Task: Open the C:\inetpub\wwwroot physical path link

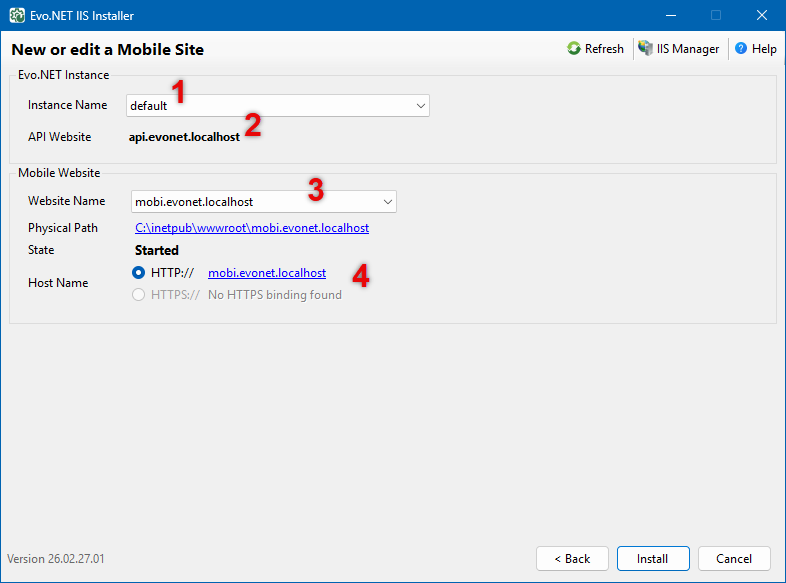Action: pos(252,228)
